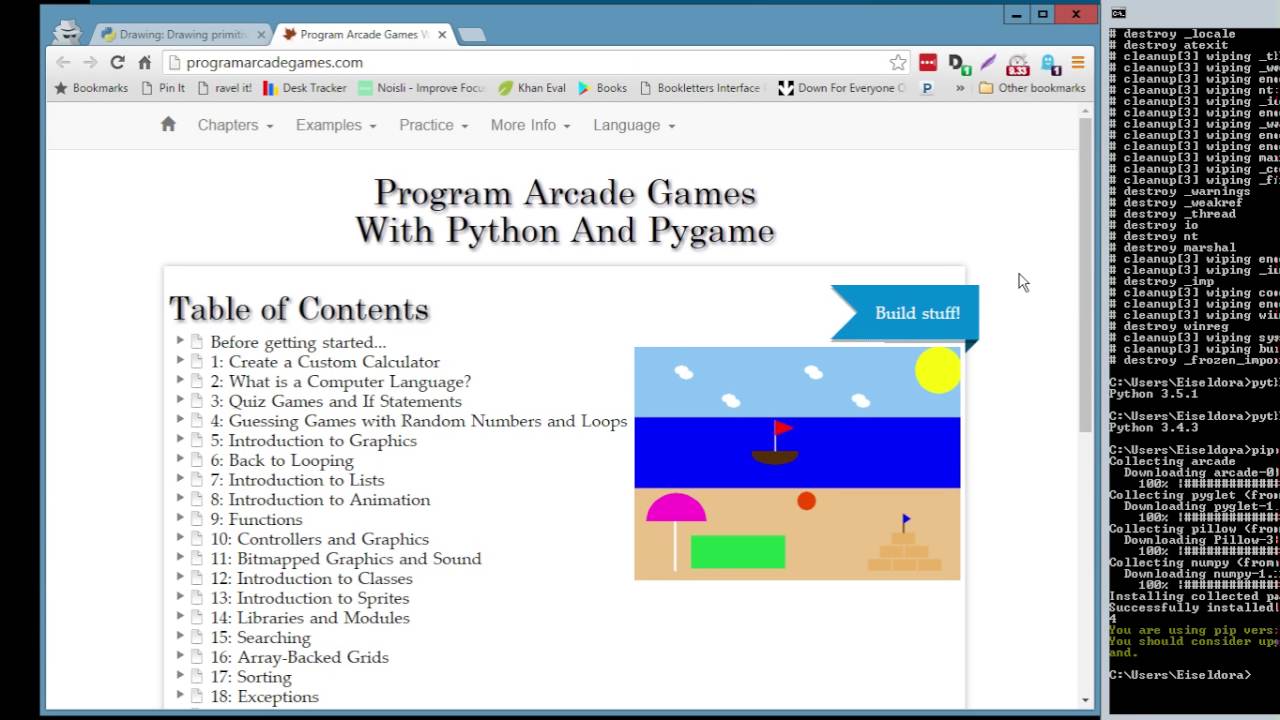Expand the Before getting started arrow
This screenshot has width=1280, height=720.
[x=180, y=341]
